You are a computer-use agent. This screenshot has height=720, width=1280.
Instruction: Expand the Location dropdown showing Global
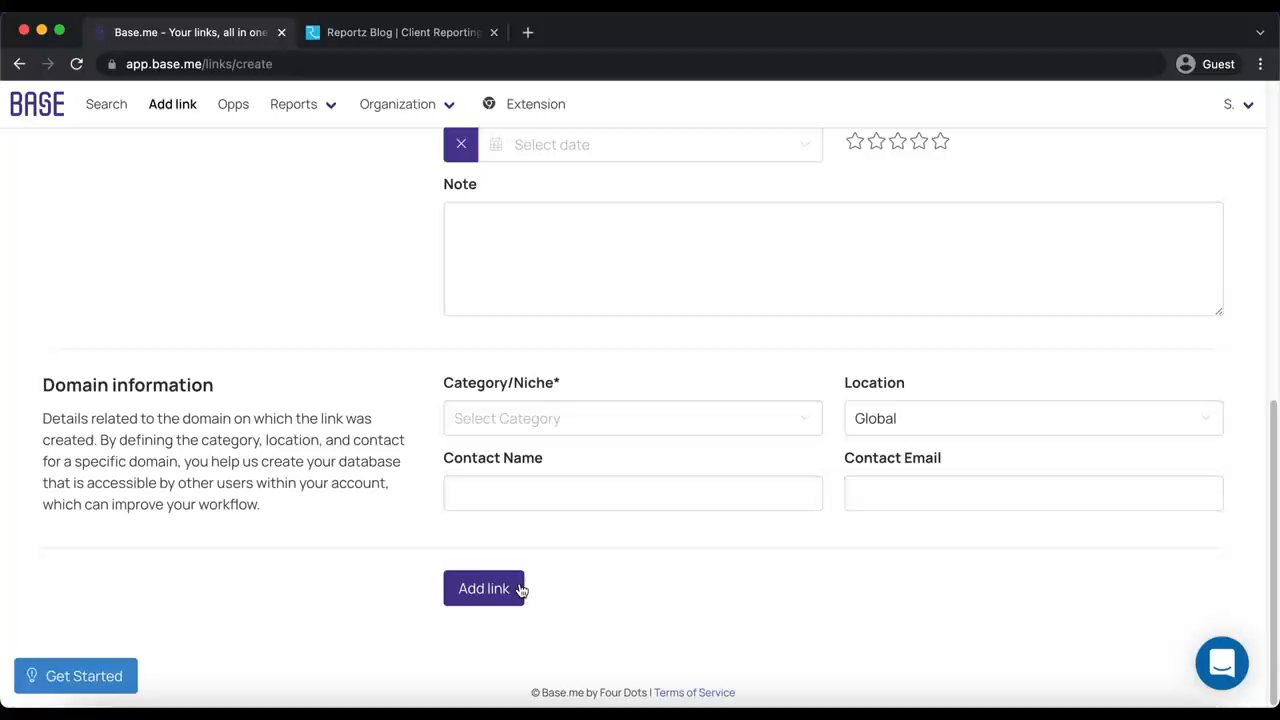pos(1033,418)
